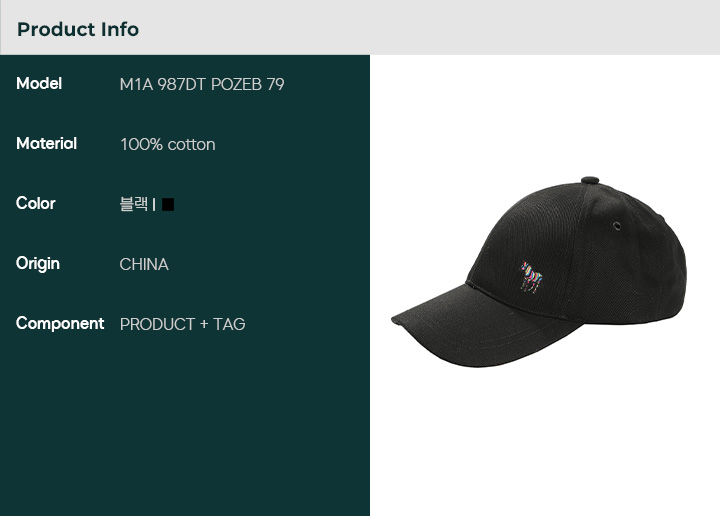Select the CHINA origin value
The width and height of the screenshot is (720, 516).
coord(144,264)
